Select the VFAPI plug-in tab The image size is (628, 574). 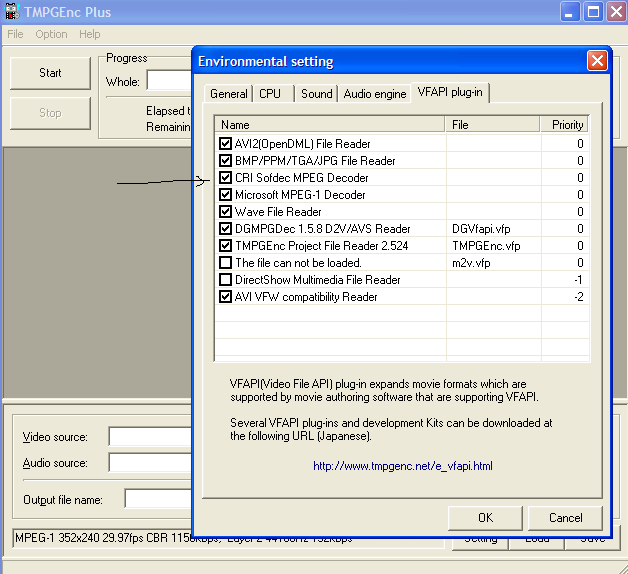click(450, 92)
